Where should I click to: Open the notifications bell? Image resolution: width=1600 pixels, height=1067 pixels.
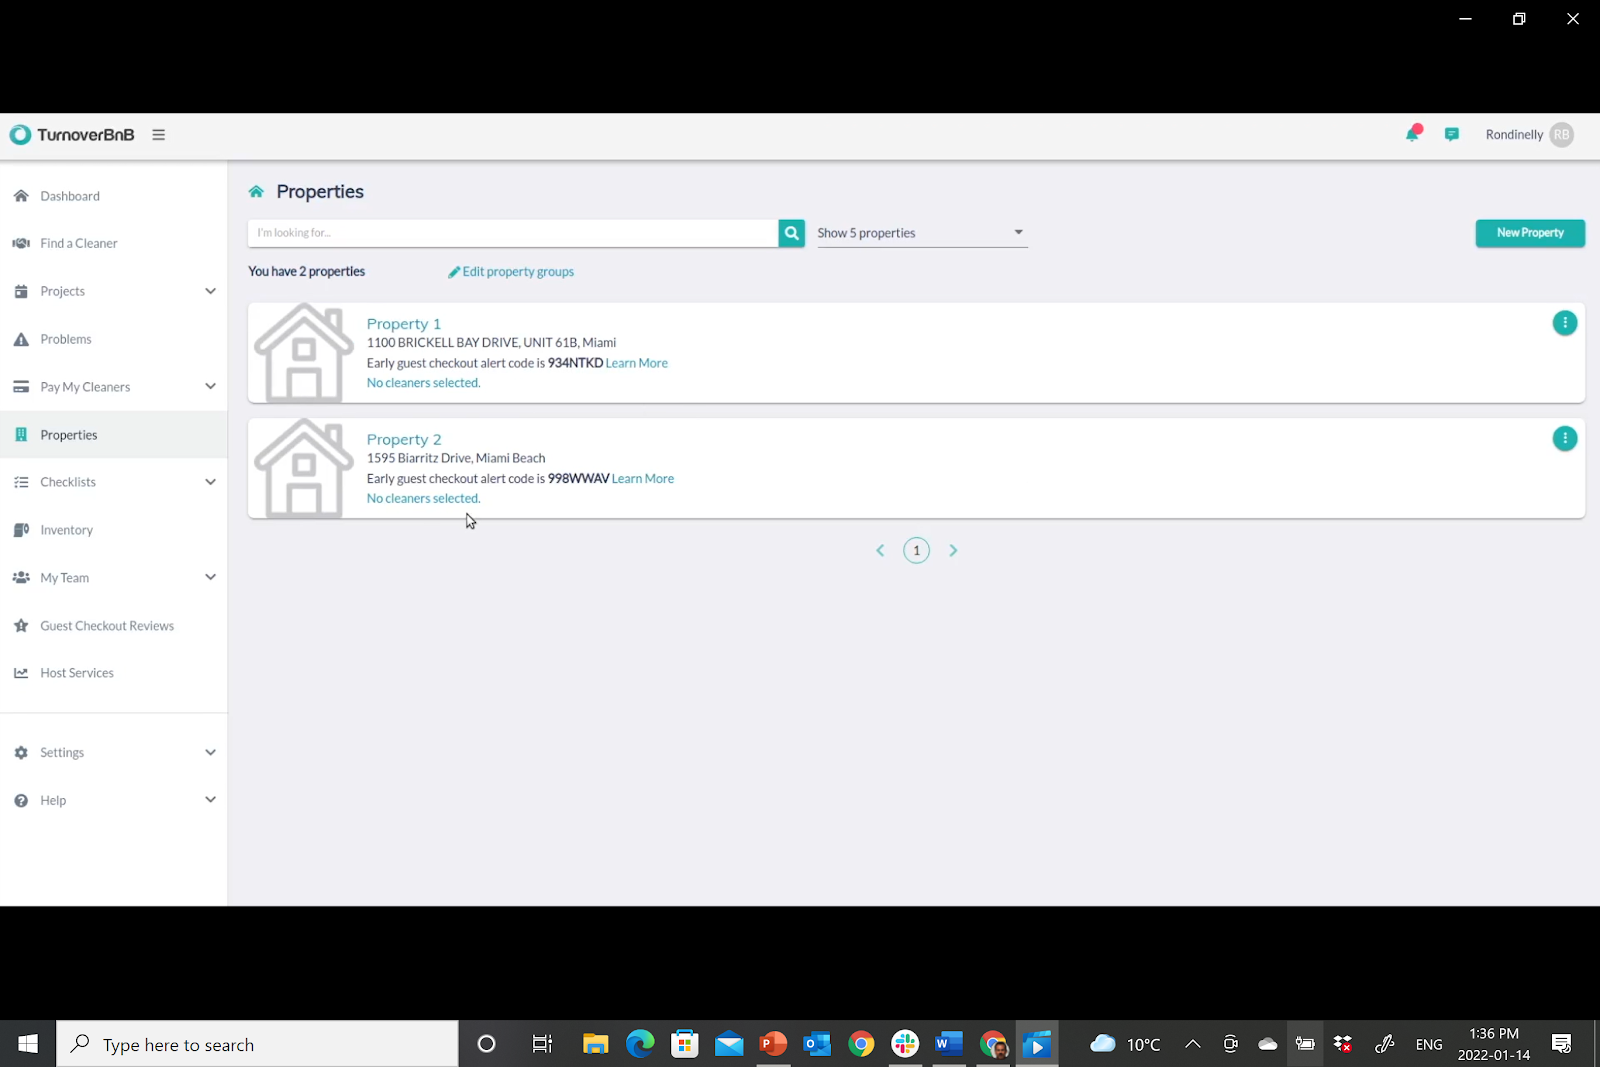coord(1413,134)
